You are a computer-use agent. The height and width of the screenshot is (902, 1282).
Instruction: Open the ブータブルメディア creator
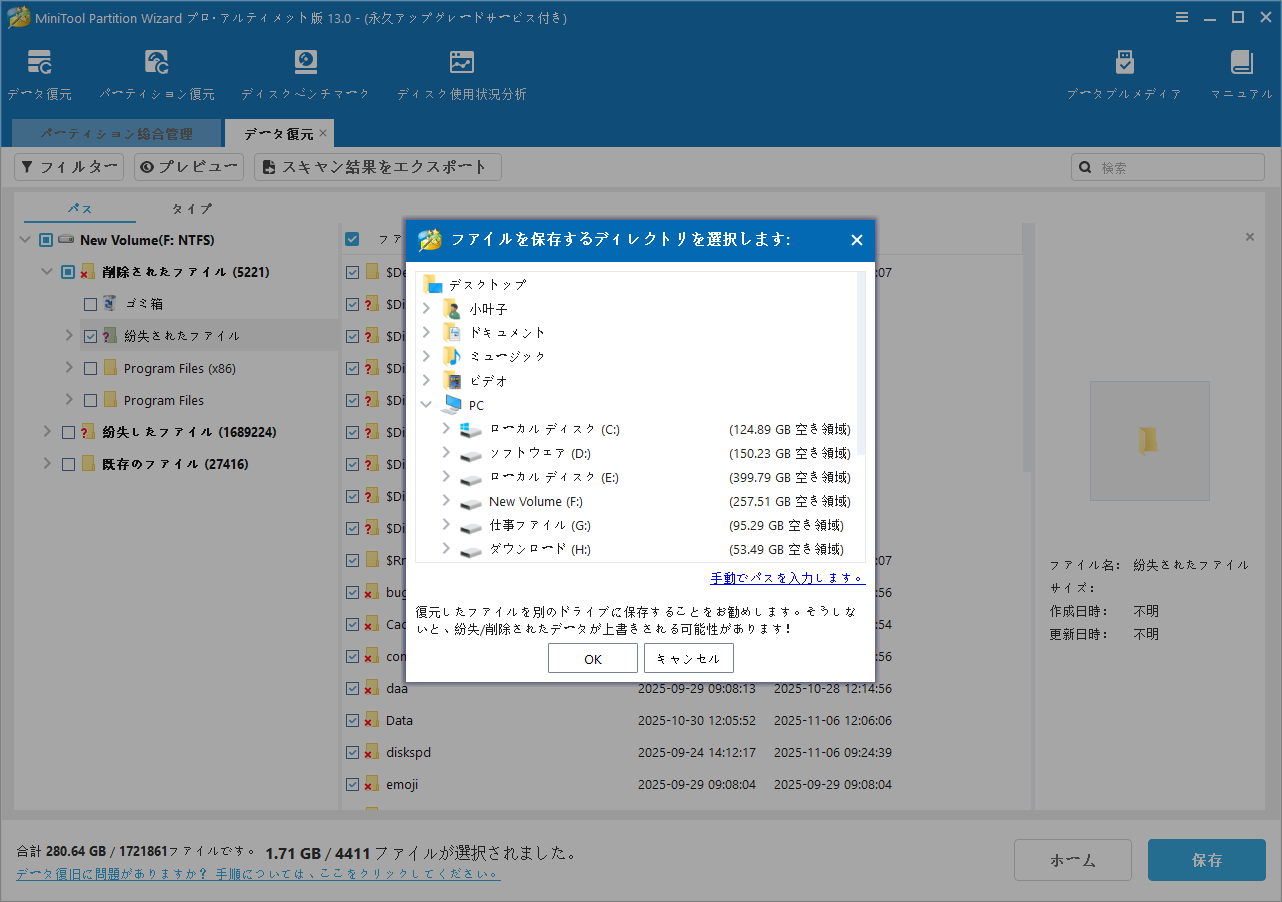1124,72
